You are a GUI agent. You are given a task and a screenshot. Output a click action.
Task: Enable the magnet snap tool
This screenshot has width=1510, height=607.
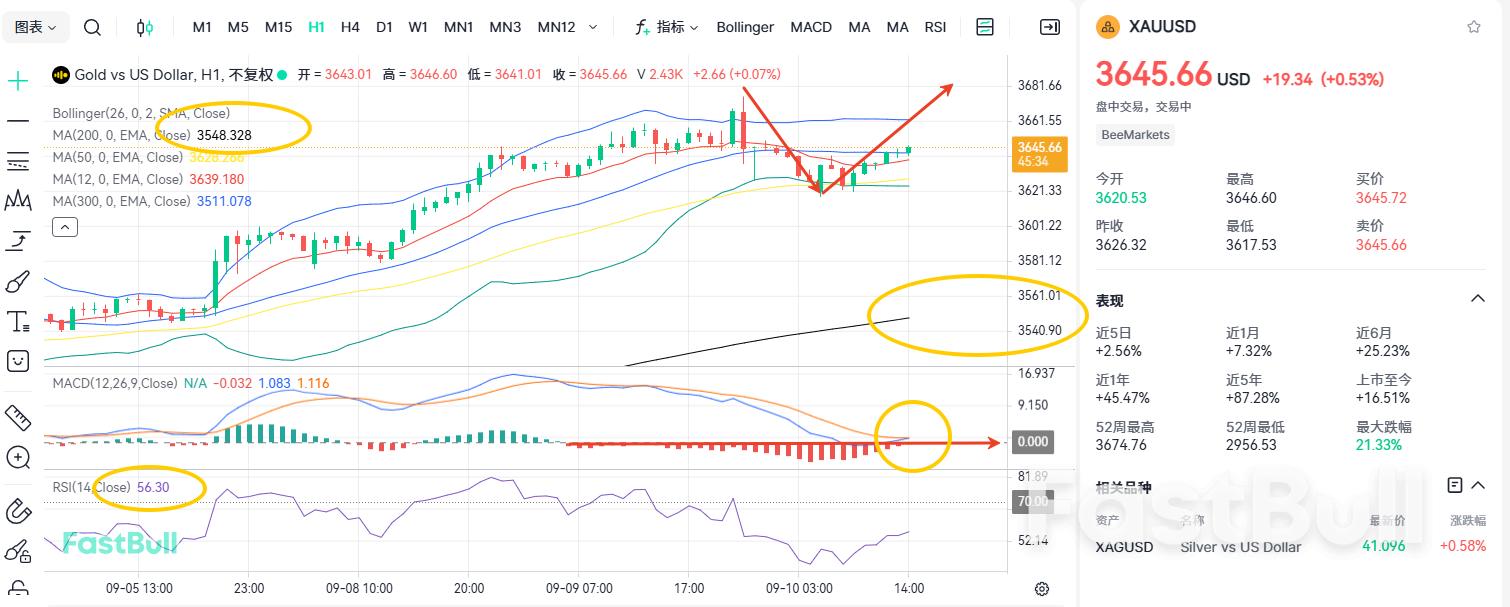[x=17, y=510]
